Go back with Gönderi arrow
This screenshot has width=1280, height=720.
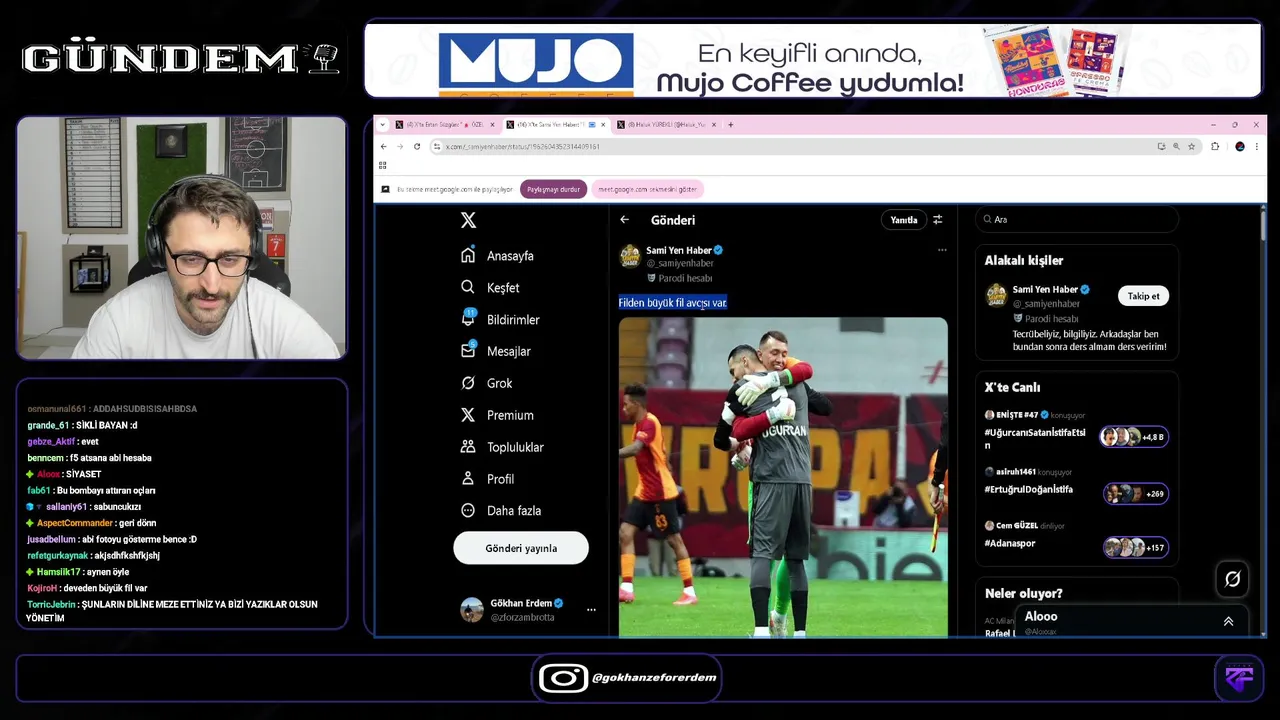pos(625,220)
